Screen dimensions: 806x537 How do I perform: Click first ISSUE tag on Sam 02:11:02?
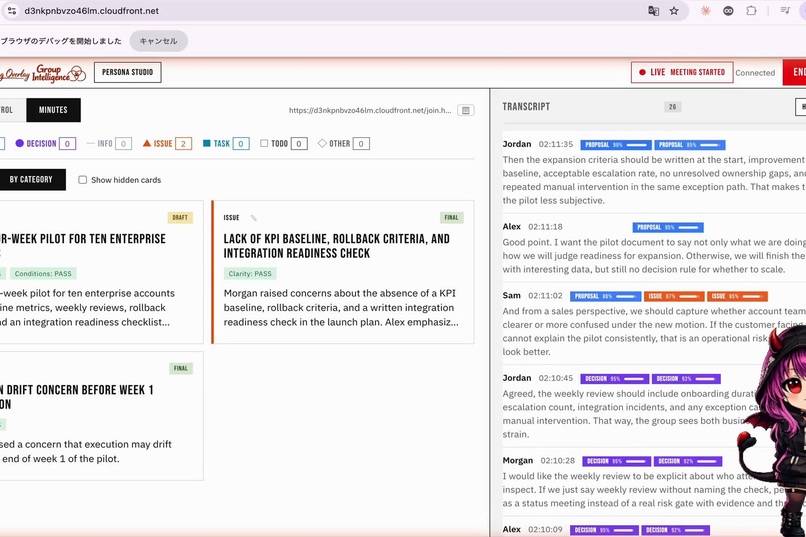[674, 297]
